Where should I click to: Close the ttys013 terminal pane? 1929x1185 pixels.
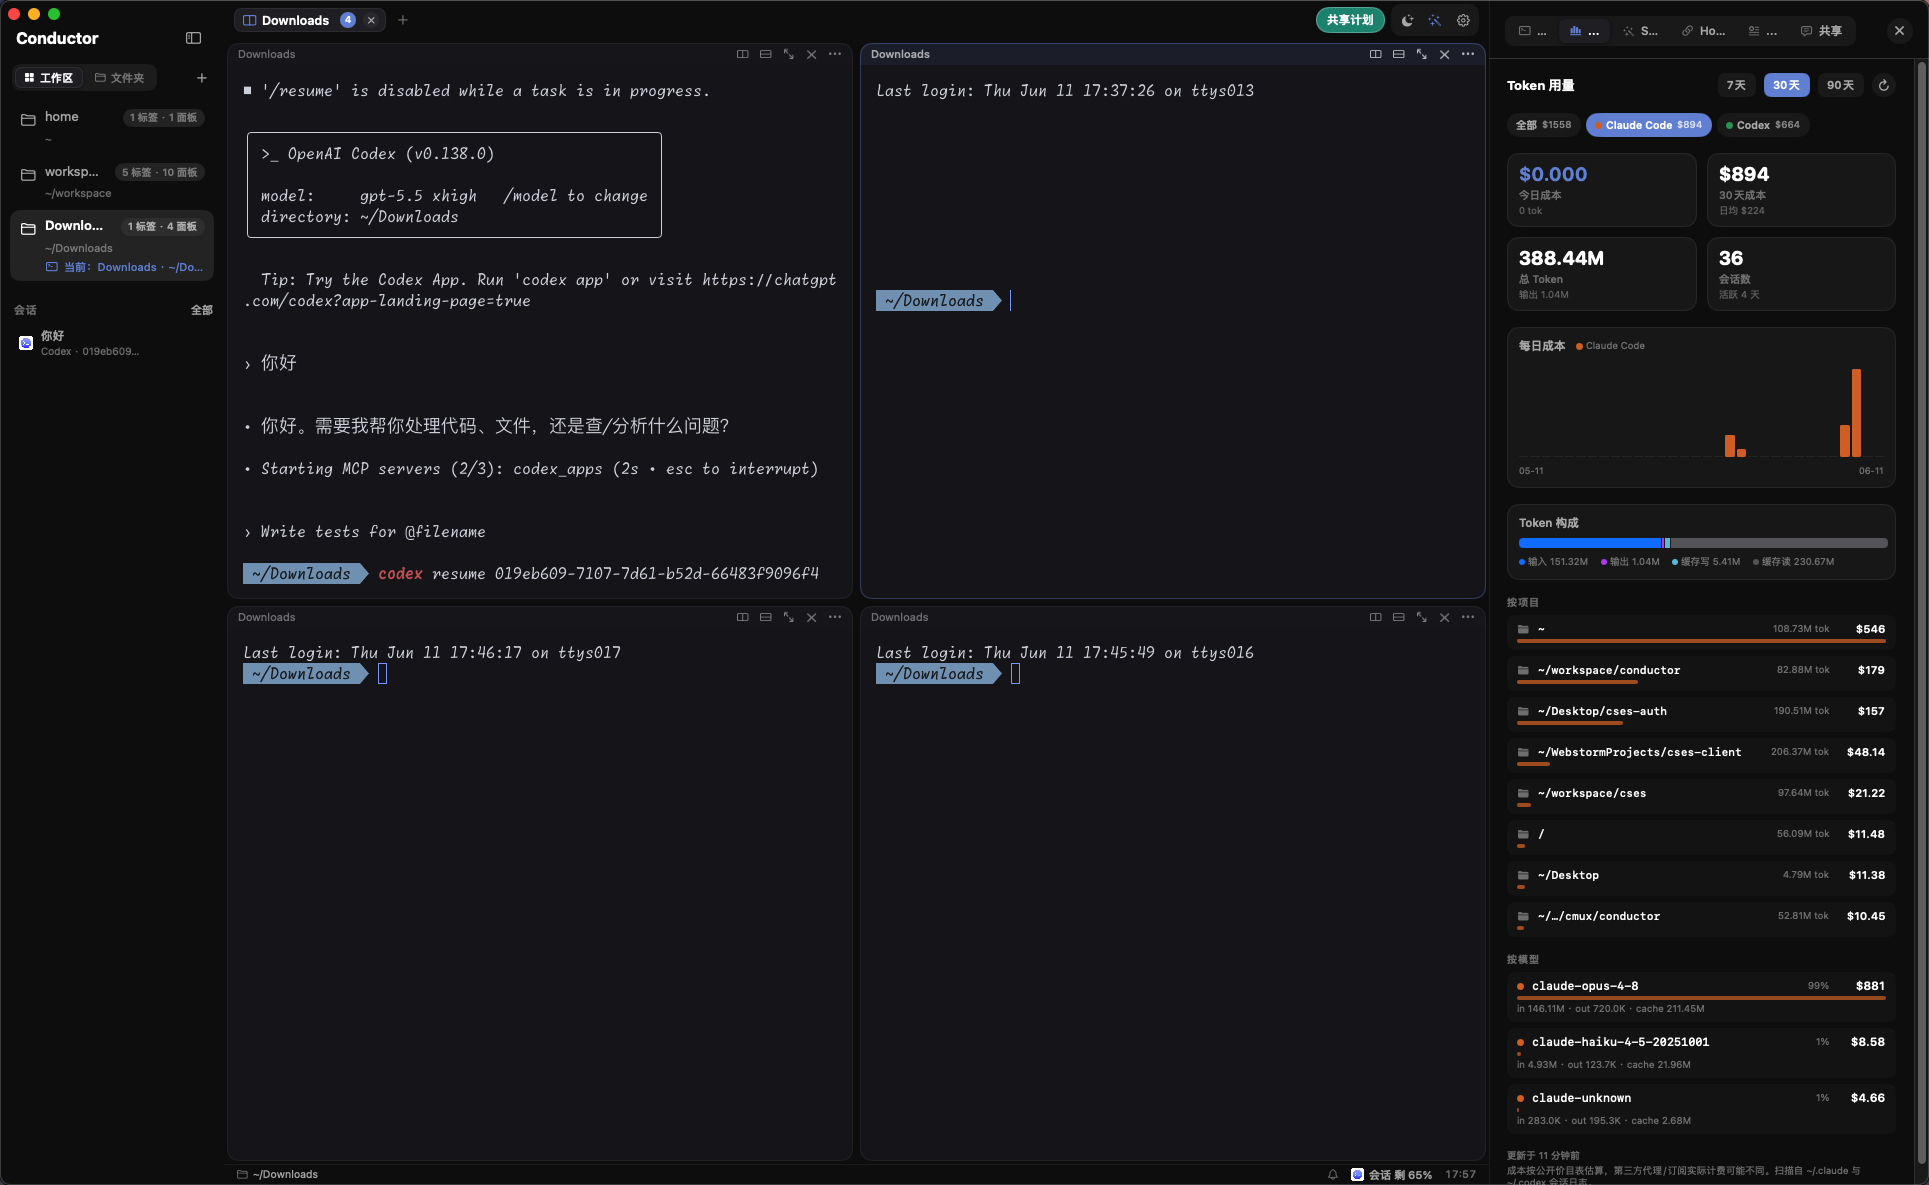point(1445,54)
